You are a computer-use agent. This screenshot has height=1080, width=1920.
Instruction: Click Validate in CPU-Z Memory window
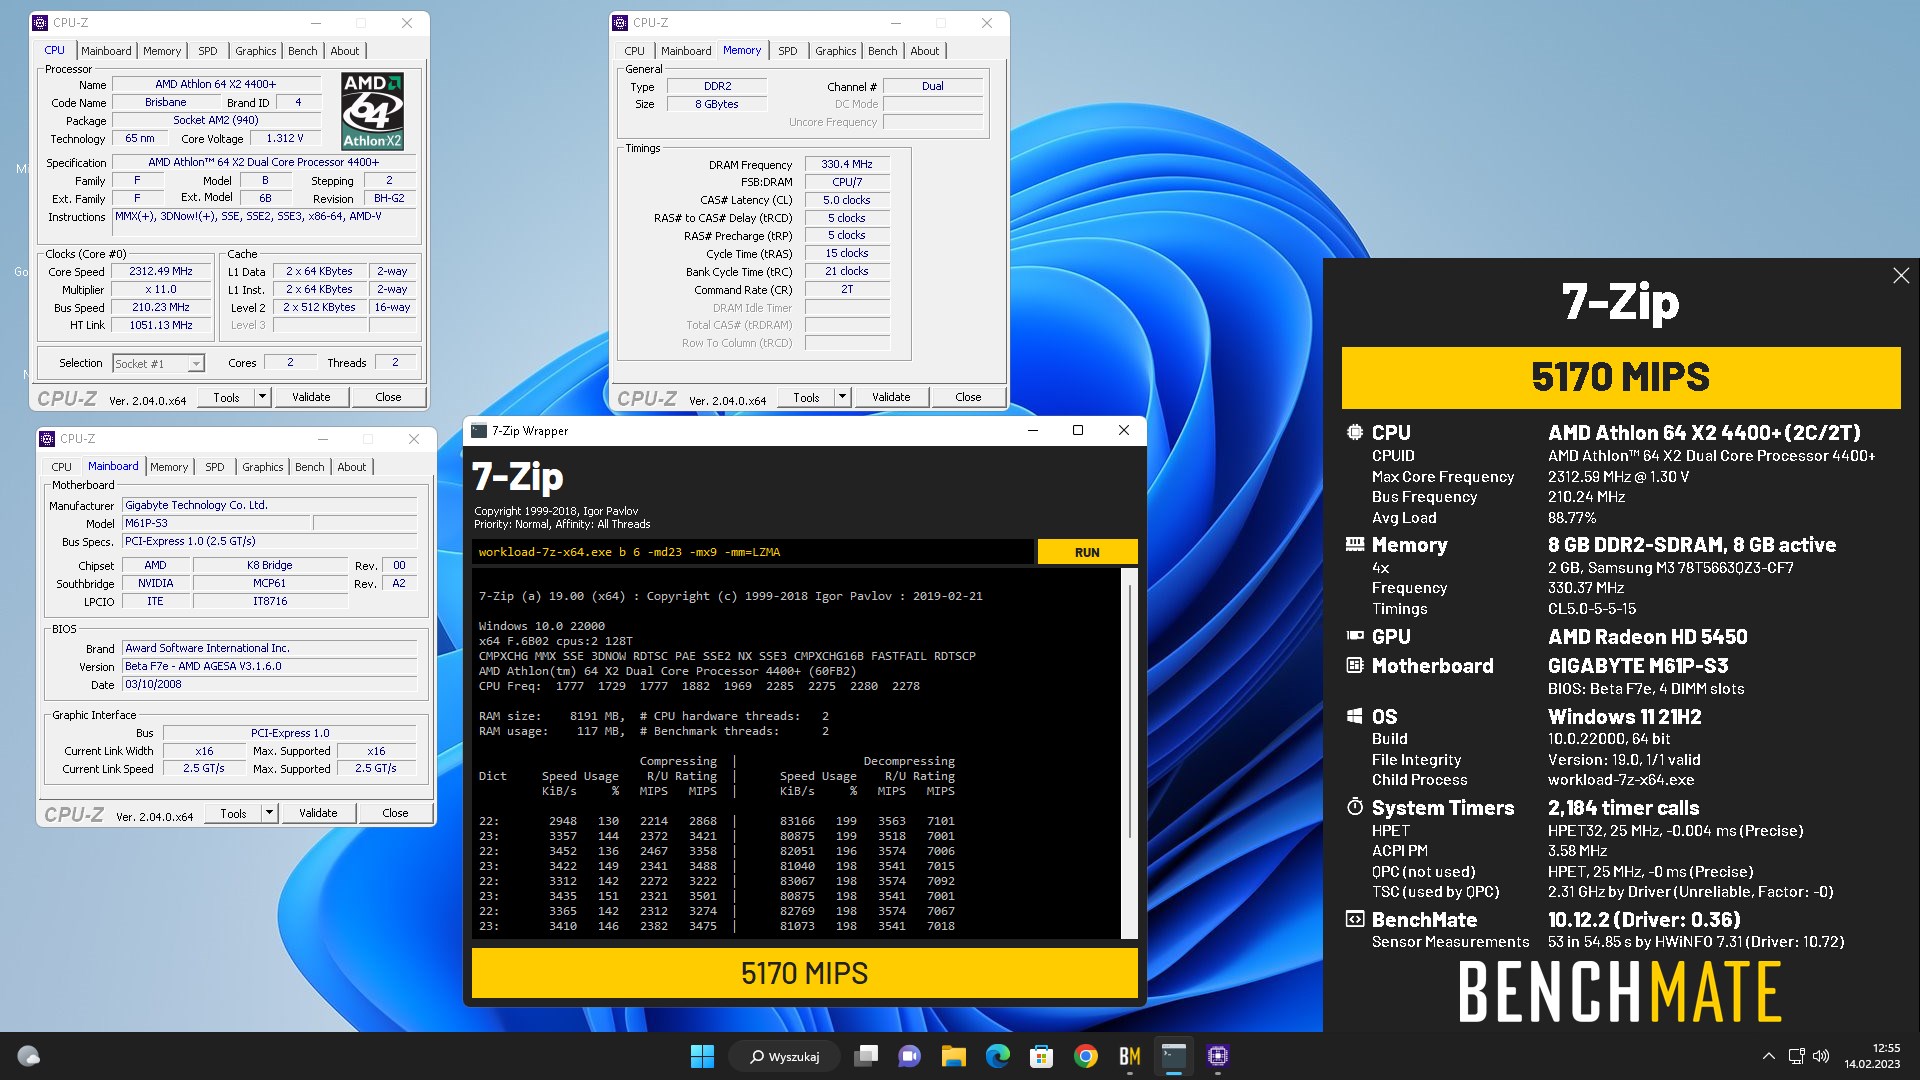coord(891,397)
